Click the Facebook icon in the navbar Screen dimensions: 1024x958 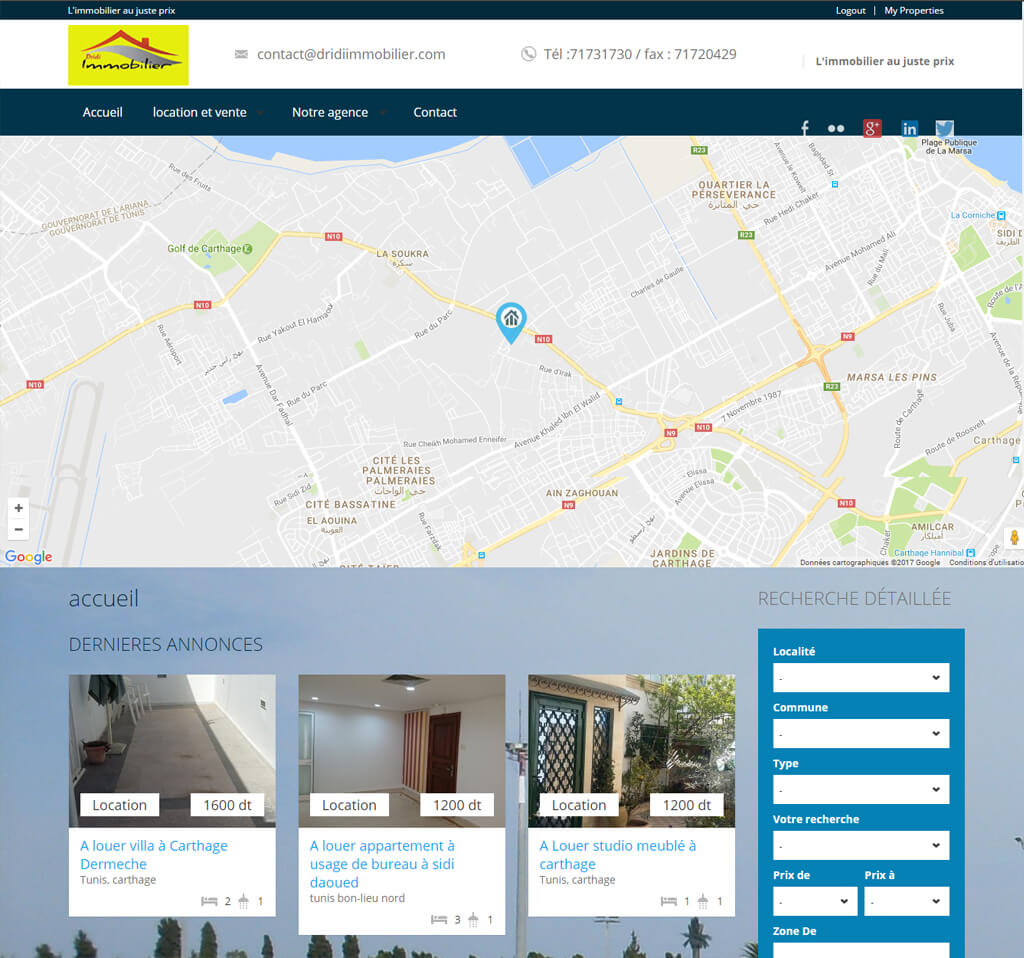point(805,128)
